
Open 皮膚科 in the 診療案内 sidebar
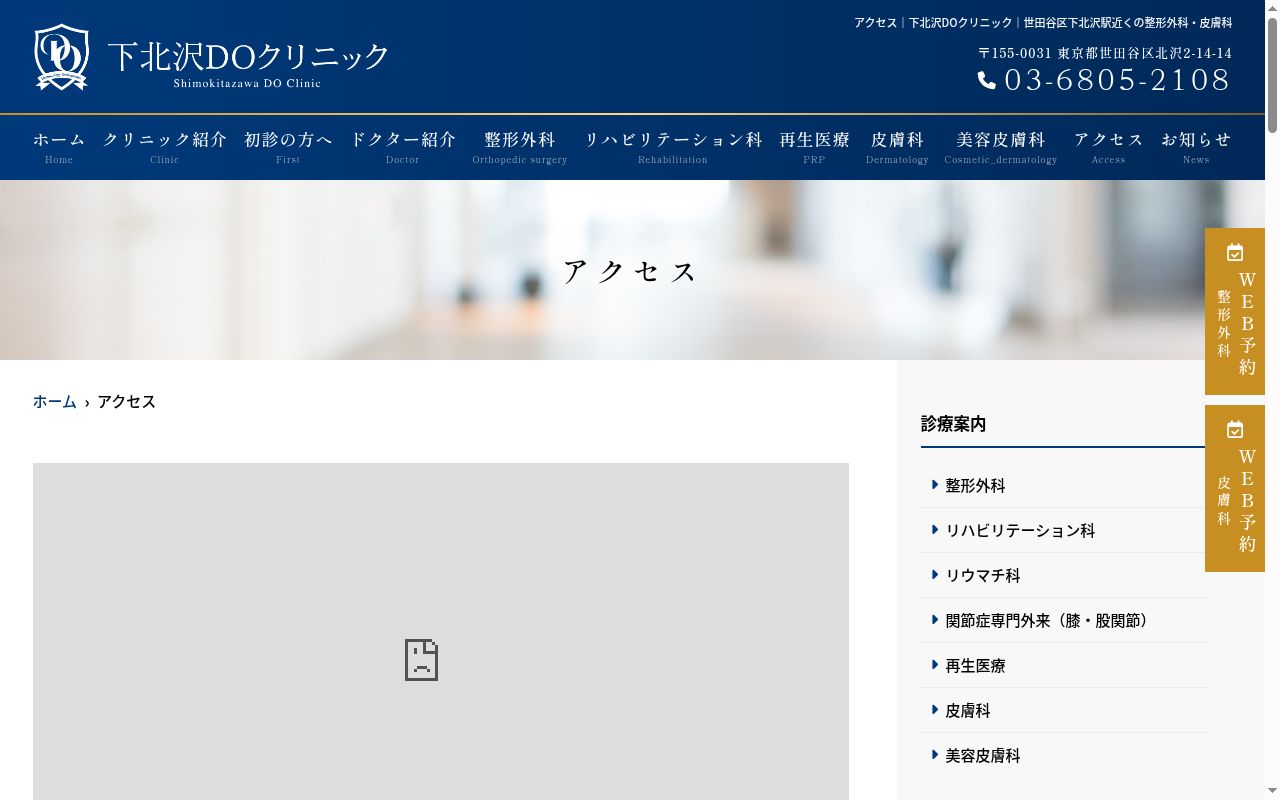(x=968, y=710)
